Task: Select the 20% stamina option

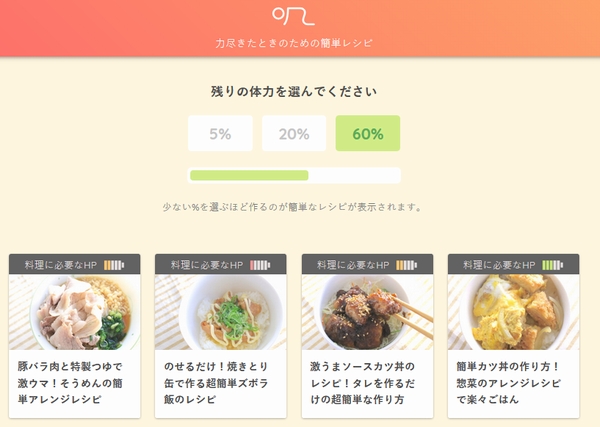Action: (294, 134)
